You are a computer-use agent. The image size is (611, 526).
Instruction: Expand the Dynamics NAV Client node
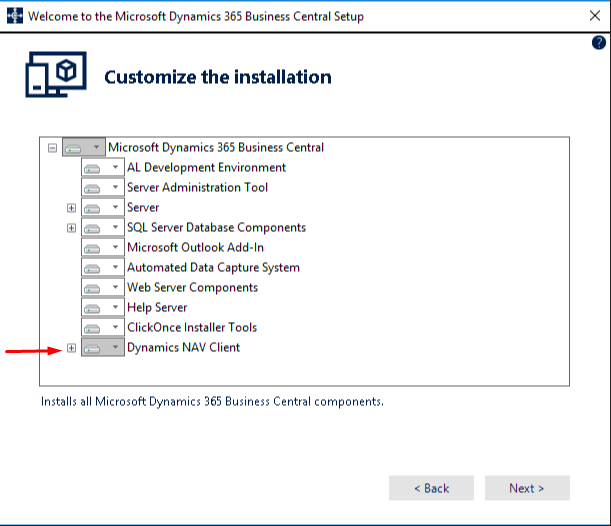coord(71,348)
